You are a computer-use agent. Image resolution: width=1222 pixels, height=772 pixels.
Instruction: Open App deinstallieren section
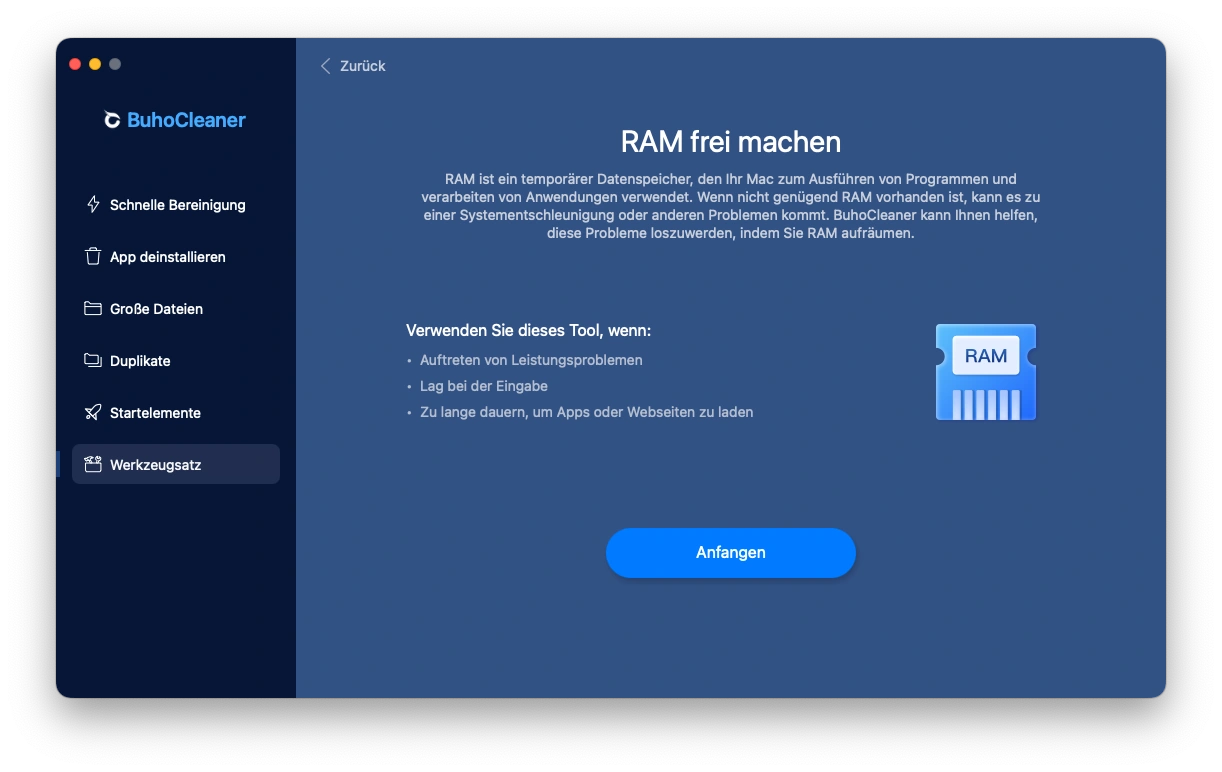(176, 257)
